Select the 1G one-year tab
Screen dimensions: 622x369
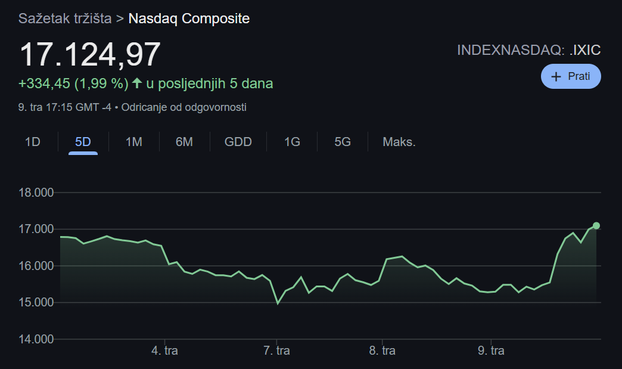(x=292, y=142)
